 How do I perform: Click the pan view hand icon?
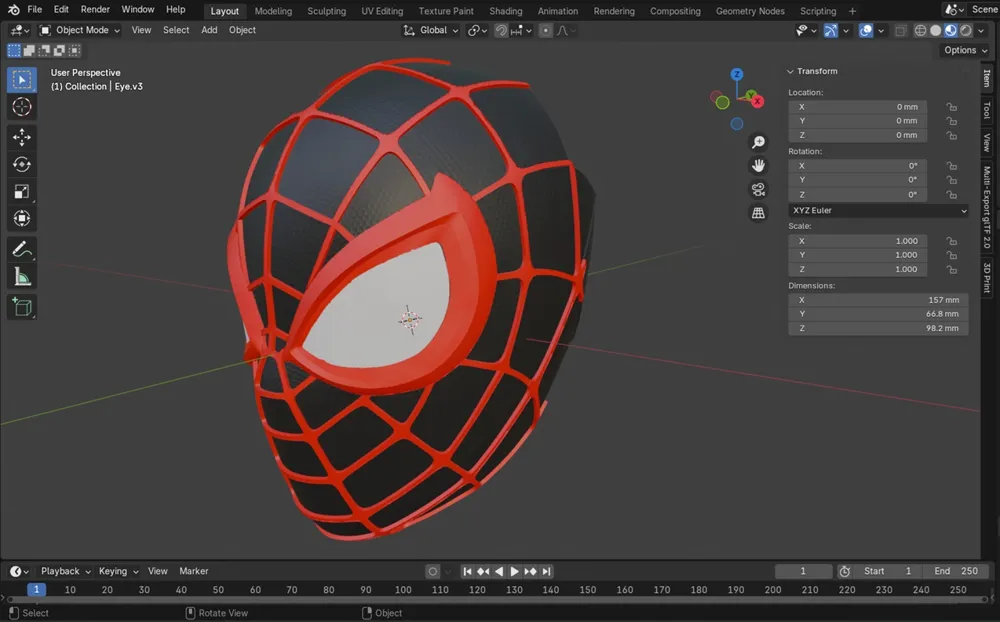point(758,166)
